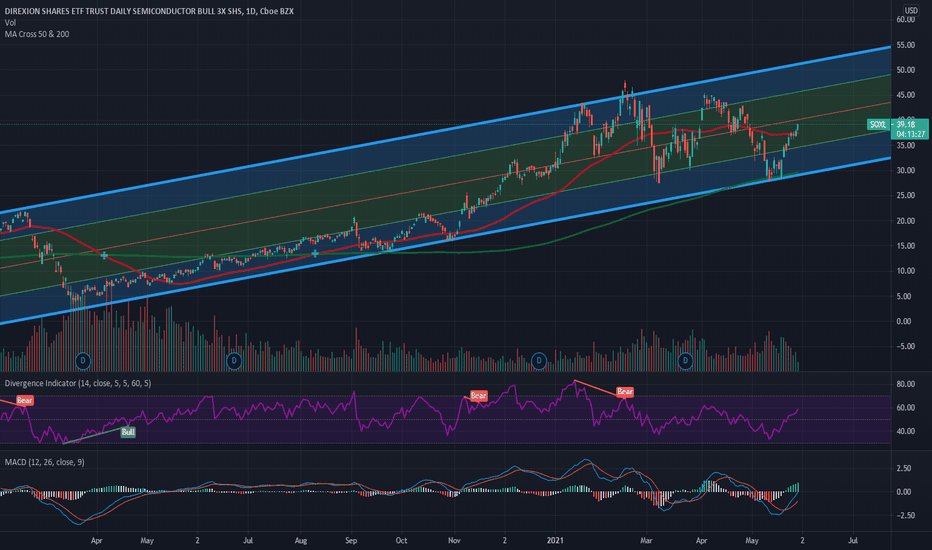Click the 20.00 price axis label
This screenshot has width=932, height=550.
(x=905, y=221)
